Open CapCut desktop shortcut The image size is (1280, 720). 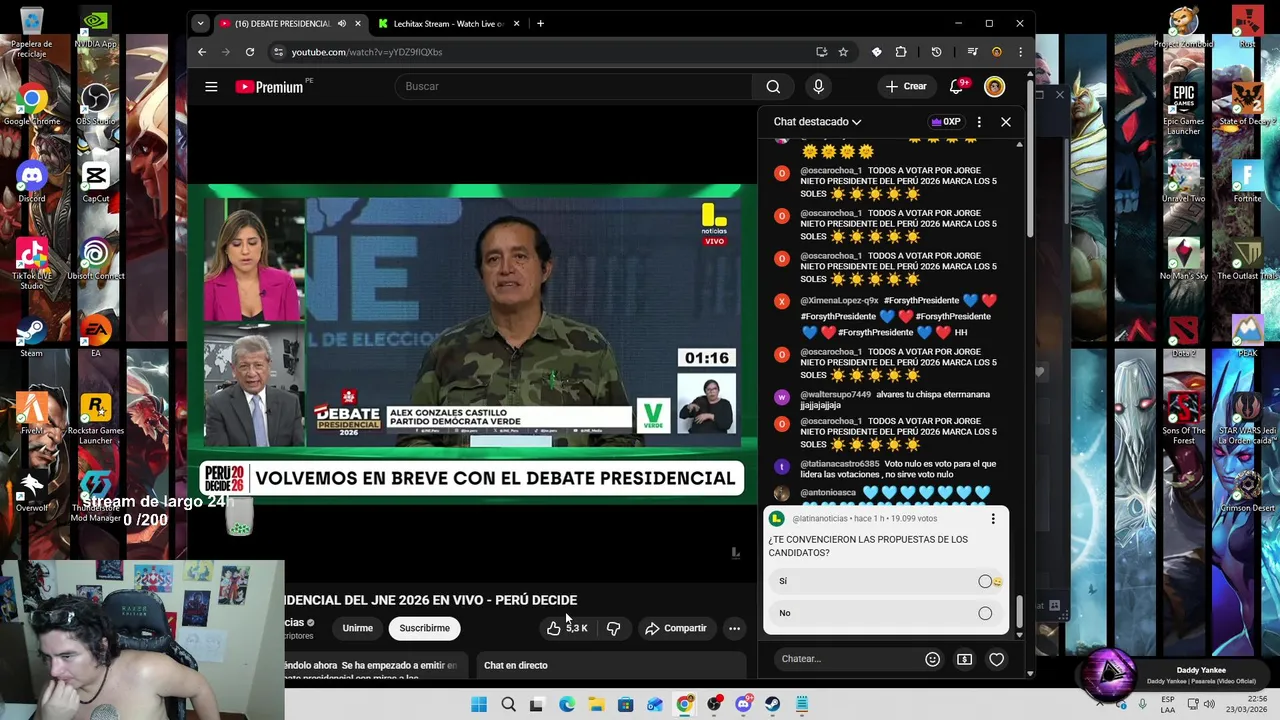point(95,181)
